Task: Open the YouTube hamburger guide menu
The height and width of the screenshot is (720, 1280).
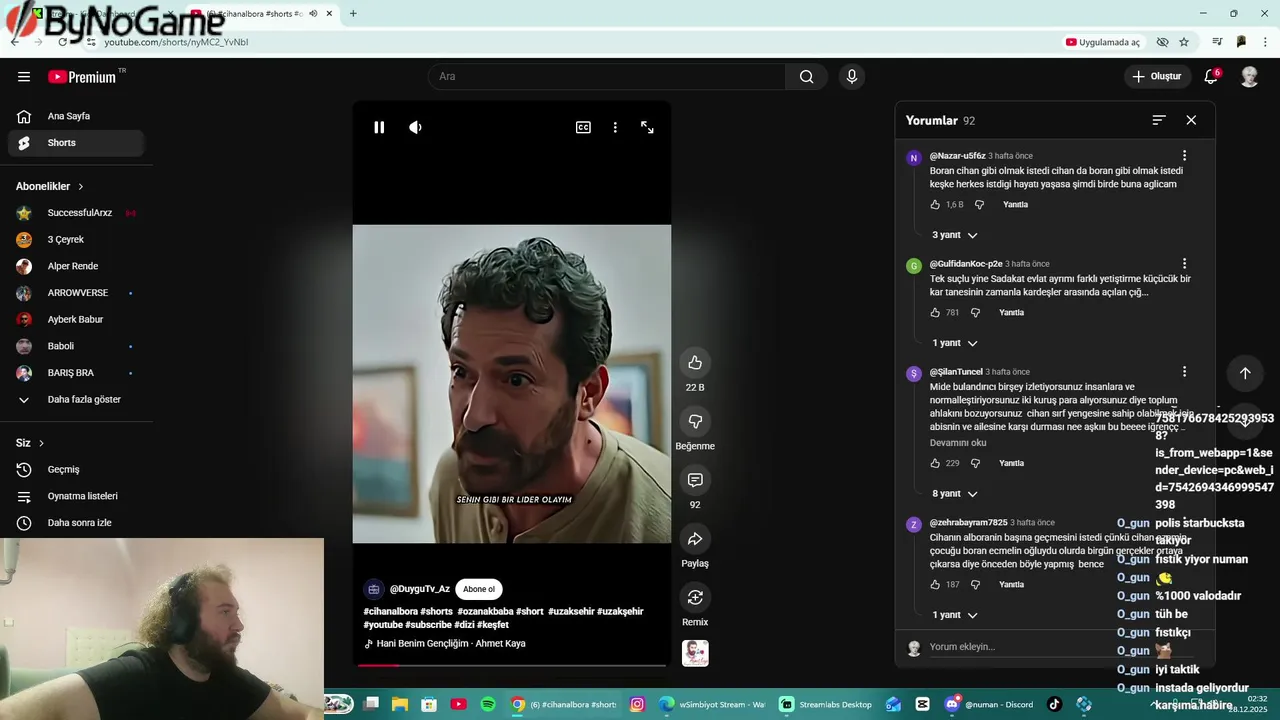Action: [x=24, y=77]
